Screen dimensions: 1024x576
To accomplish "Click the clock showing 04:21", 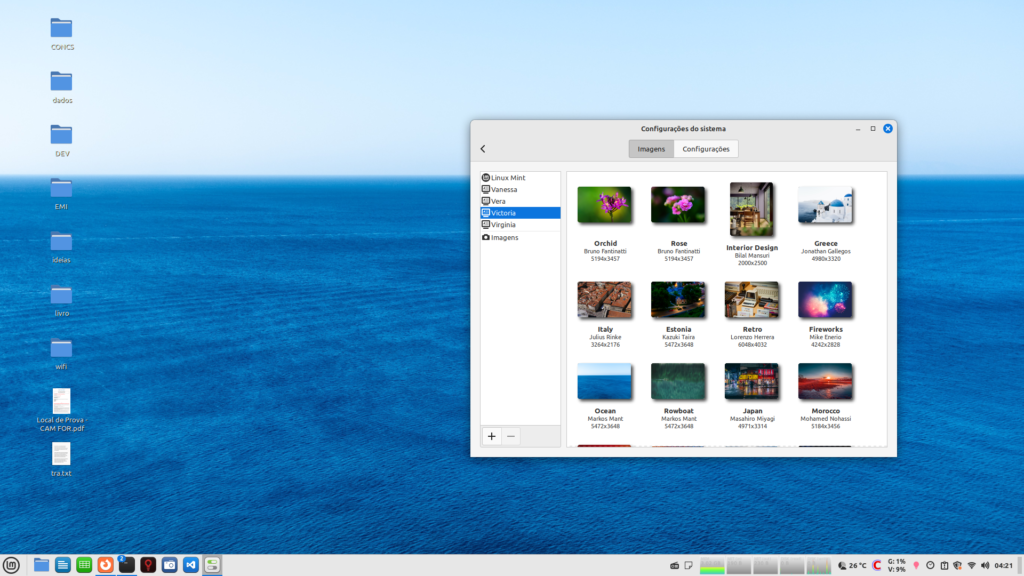I will tap(1004, 566).
